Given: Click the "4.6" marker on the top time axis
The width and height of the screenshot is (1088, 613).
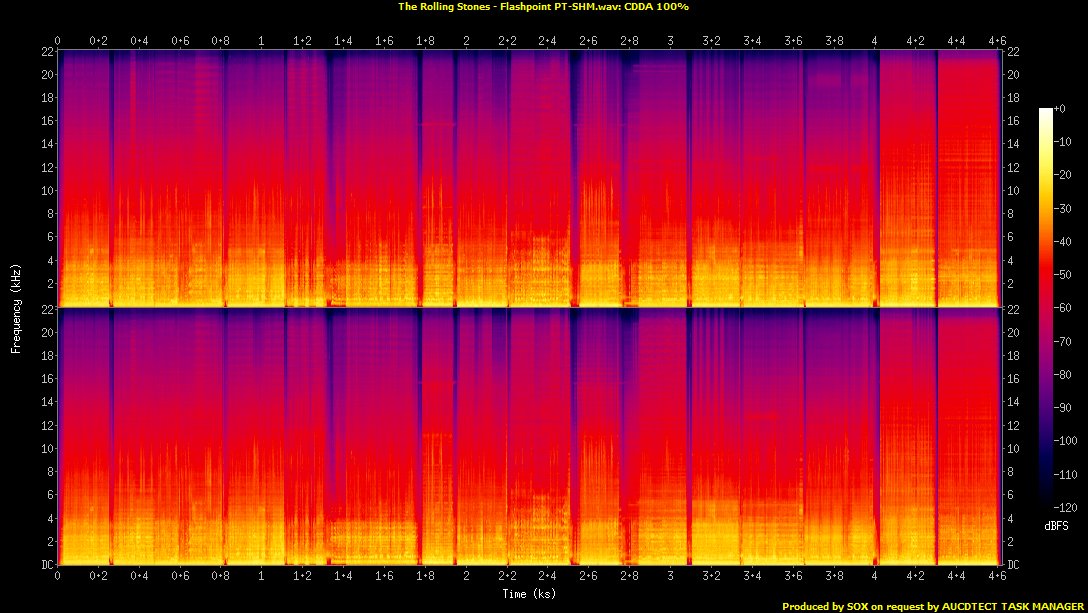Looking at the screenshot, I should coord(996,41).
